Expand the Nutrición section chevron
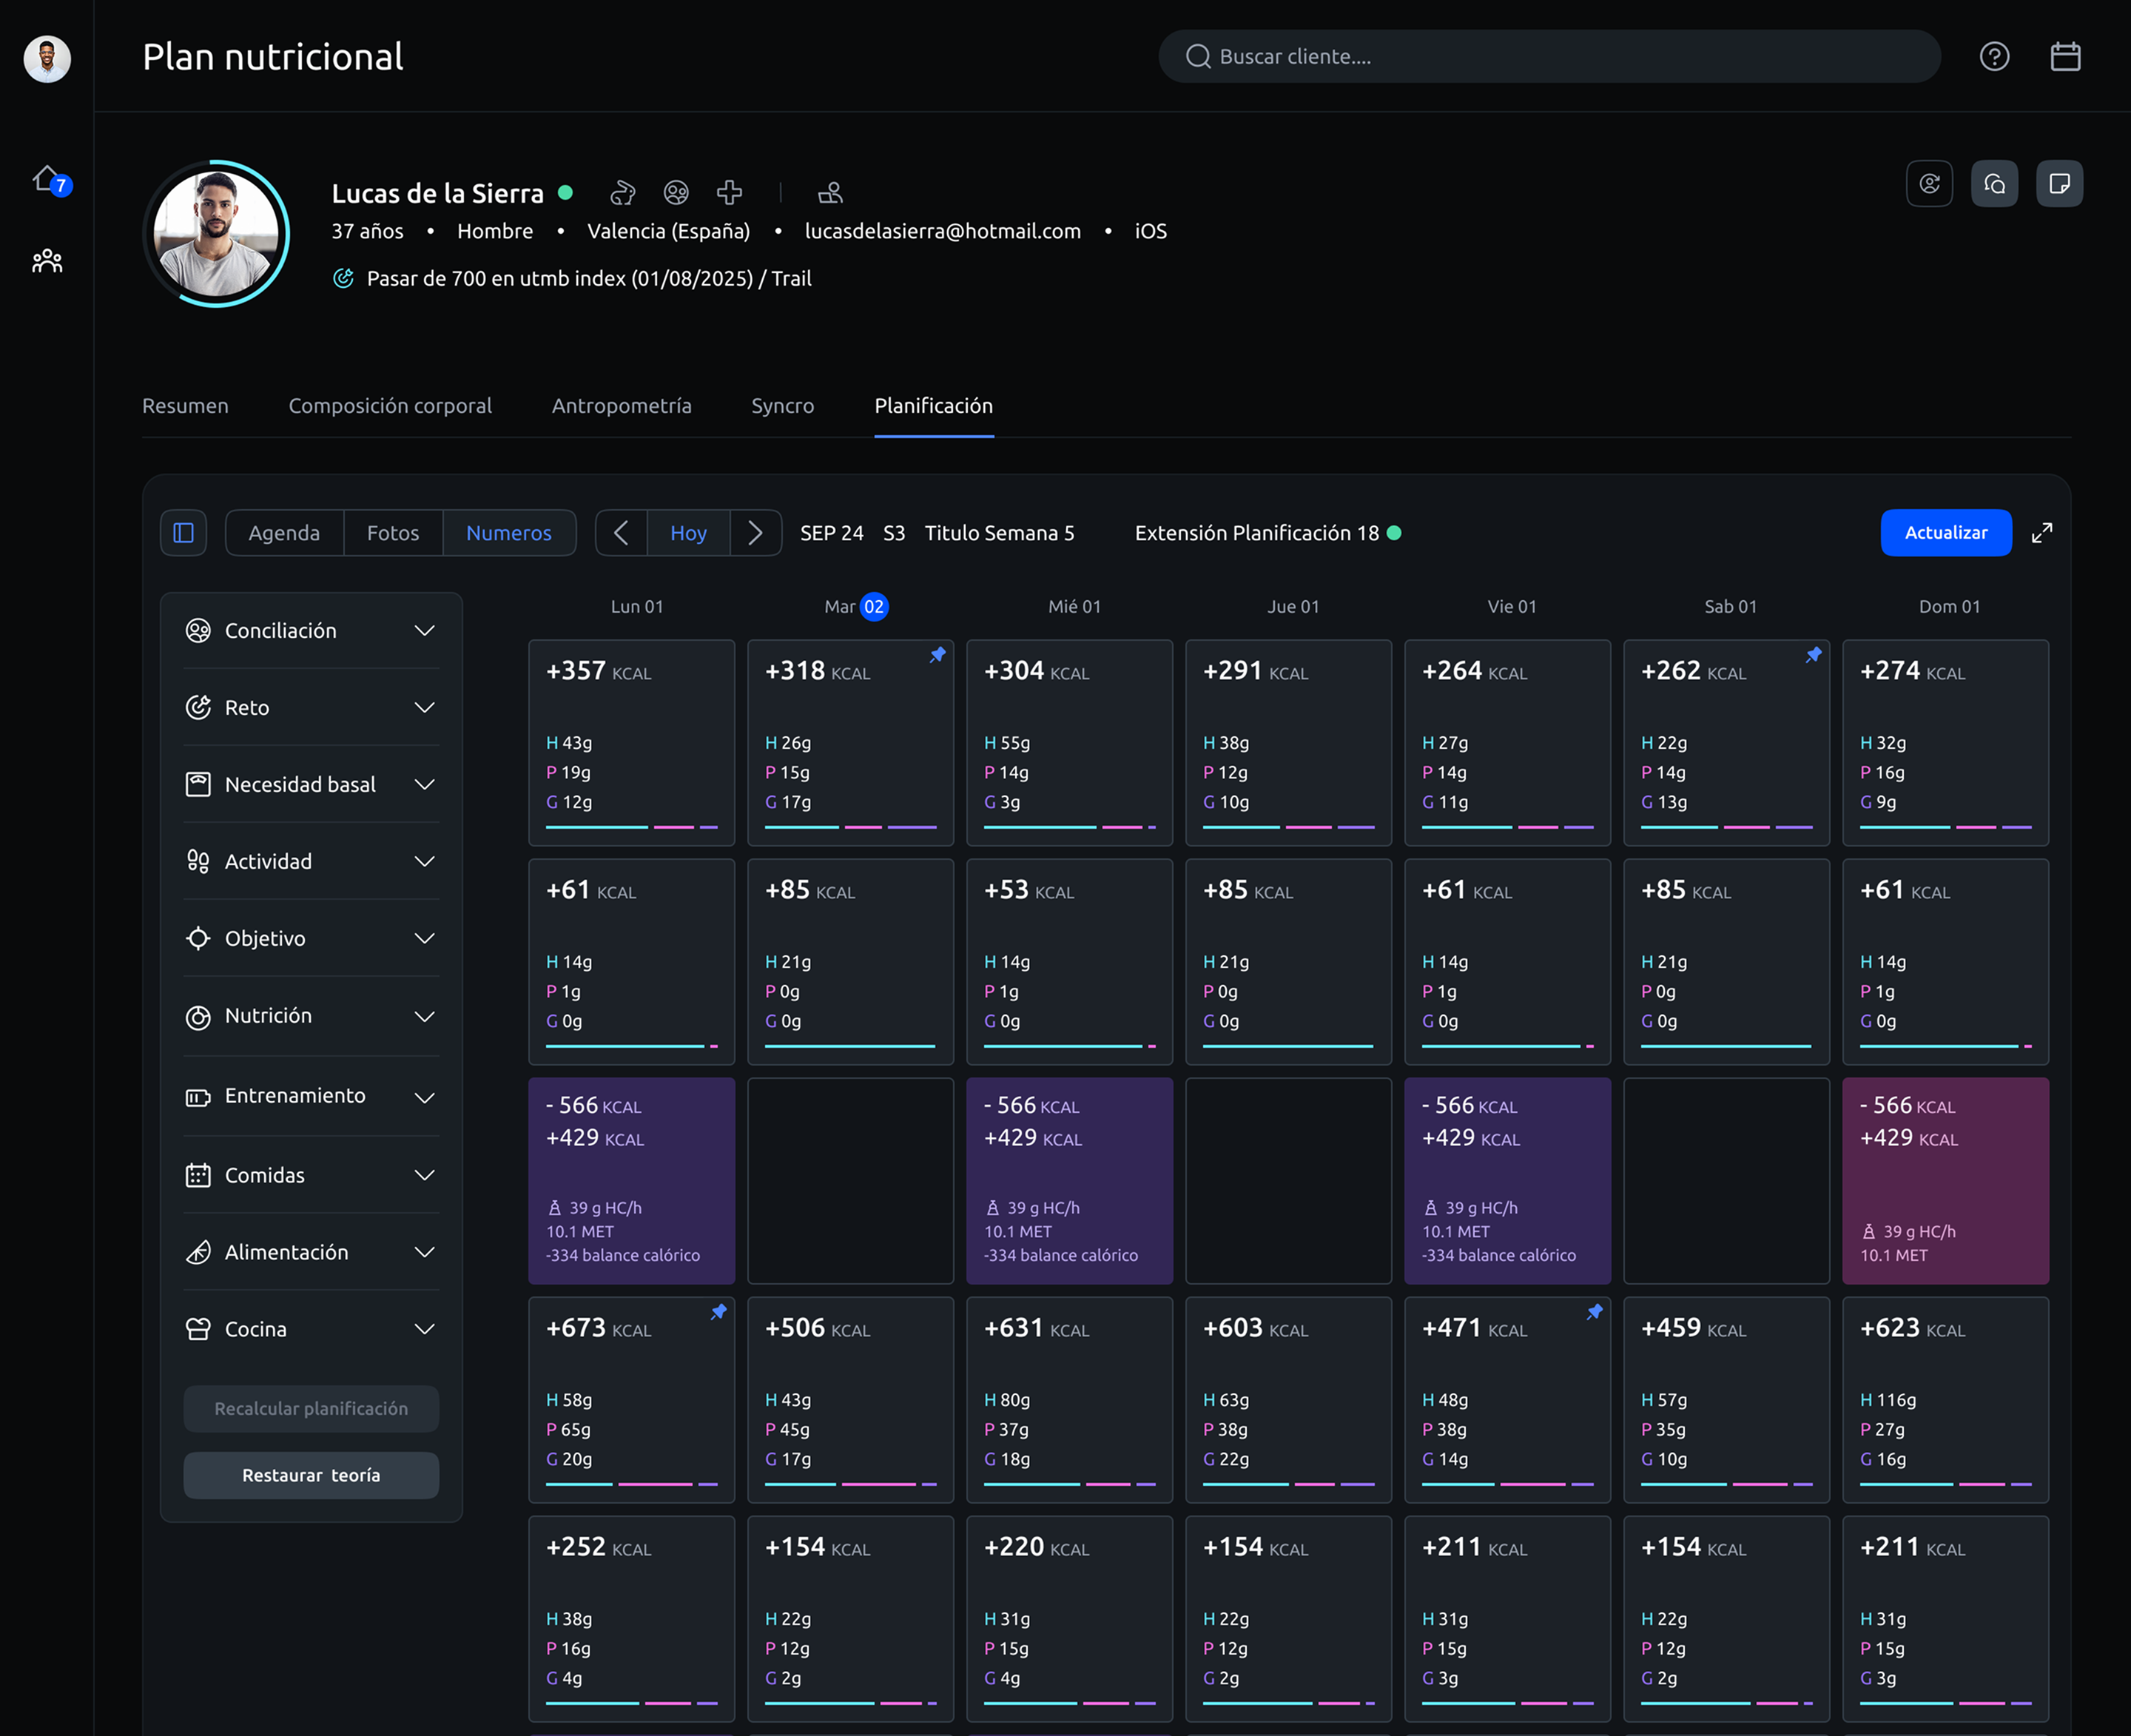 (425, 1016)
